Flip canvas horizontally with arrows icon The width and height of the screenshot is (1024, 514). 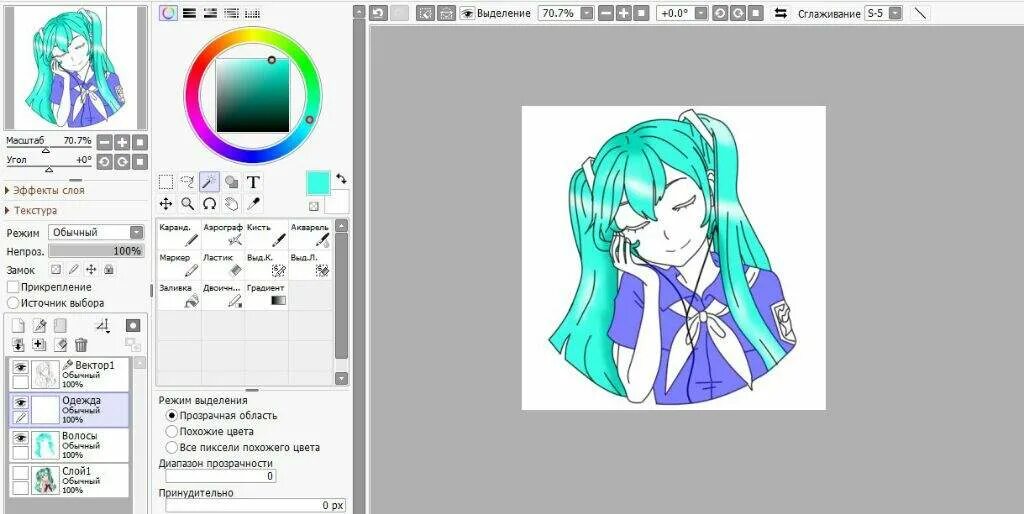(780, 13)
